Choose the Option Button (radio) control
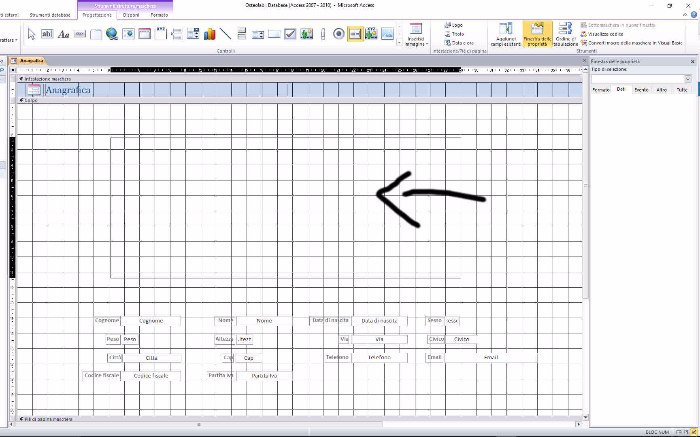Screen dimensions: 700x437 (339, 34)
